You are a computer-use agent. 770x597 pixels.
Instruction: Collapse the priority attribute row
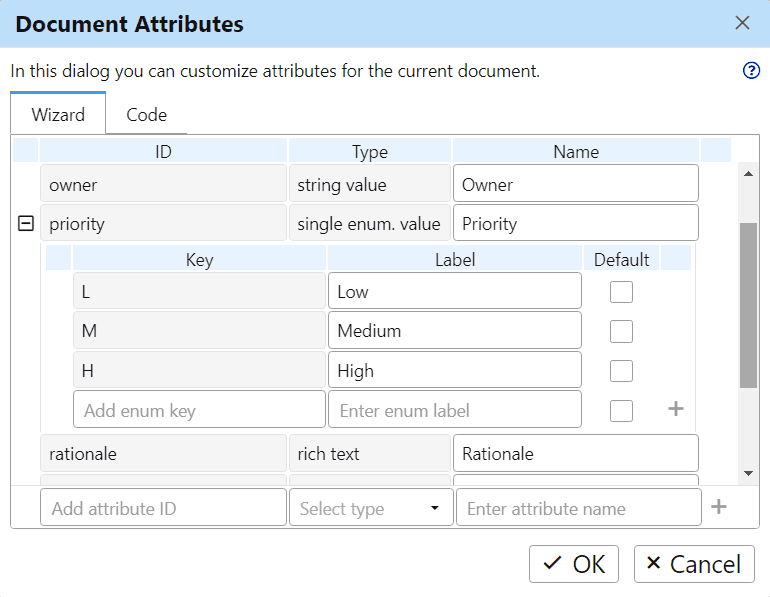pos(26,224)
